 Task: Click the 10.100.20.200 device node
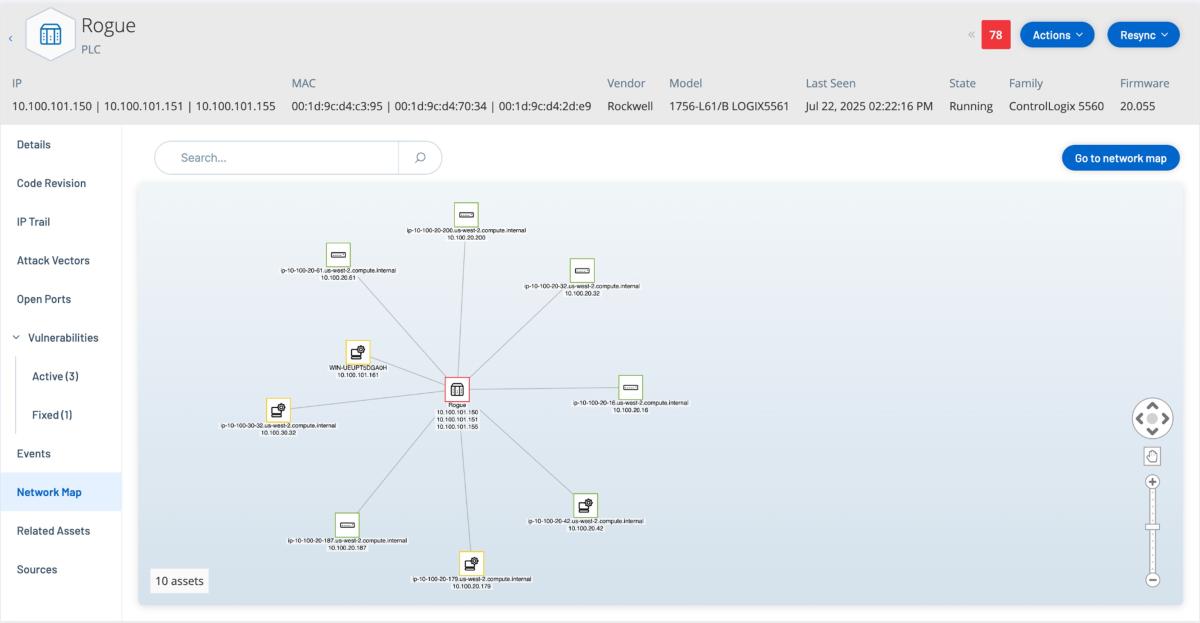pos(466,214)
